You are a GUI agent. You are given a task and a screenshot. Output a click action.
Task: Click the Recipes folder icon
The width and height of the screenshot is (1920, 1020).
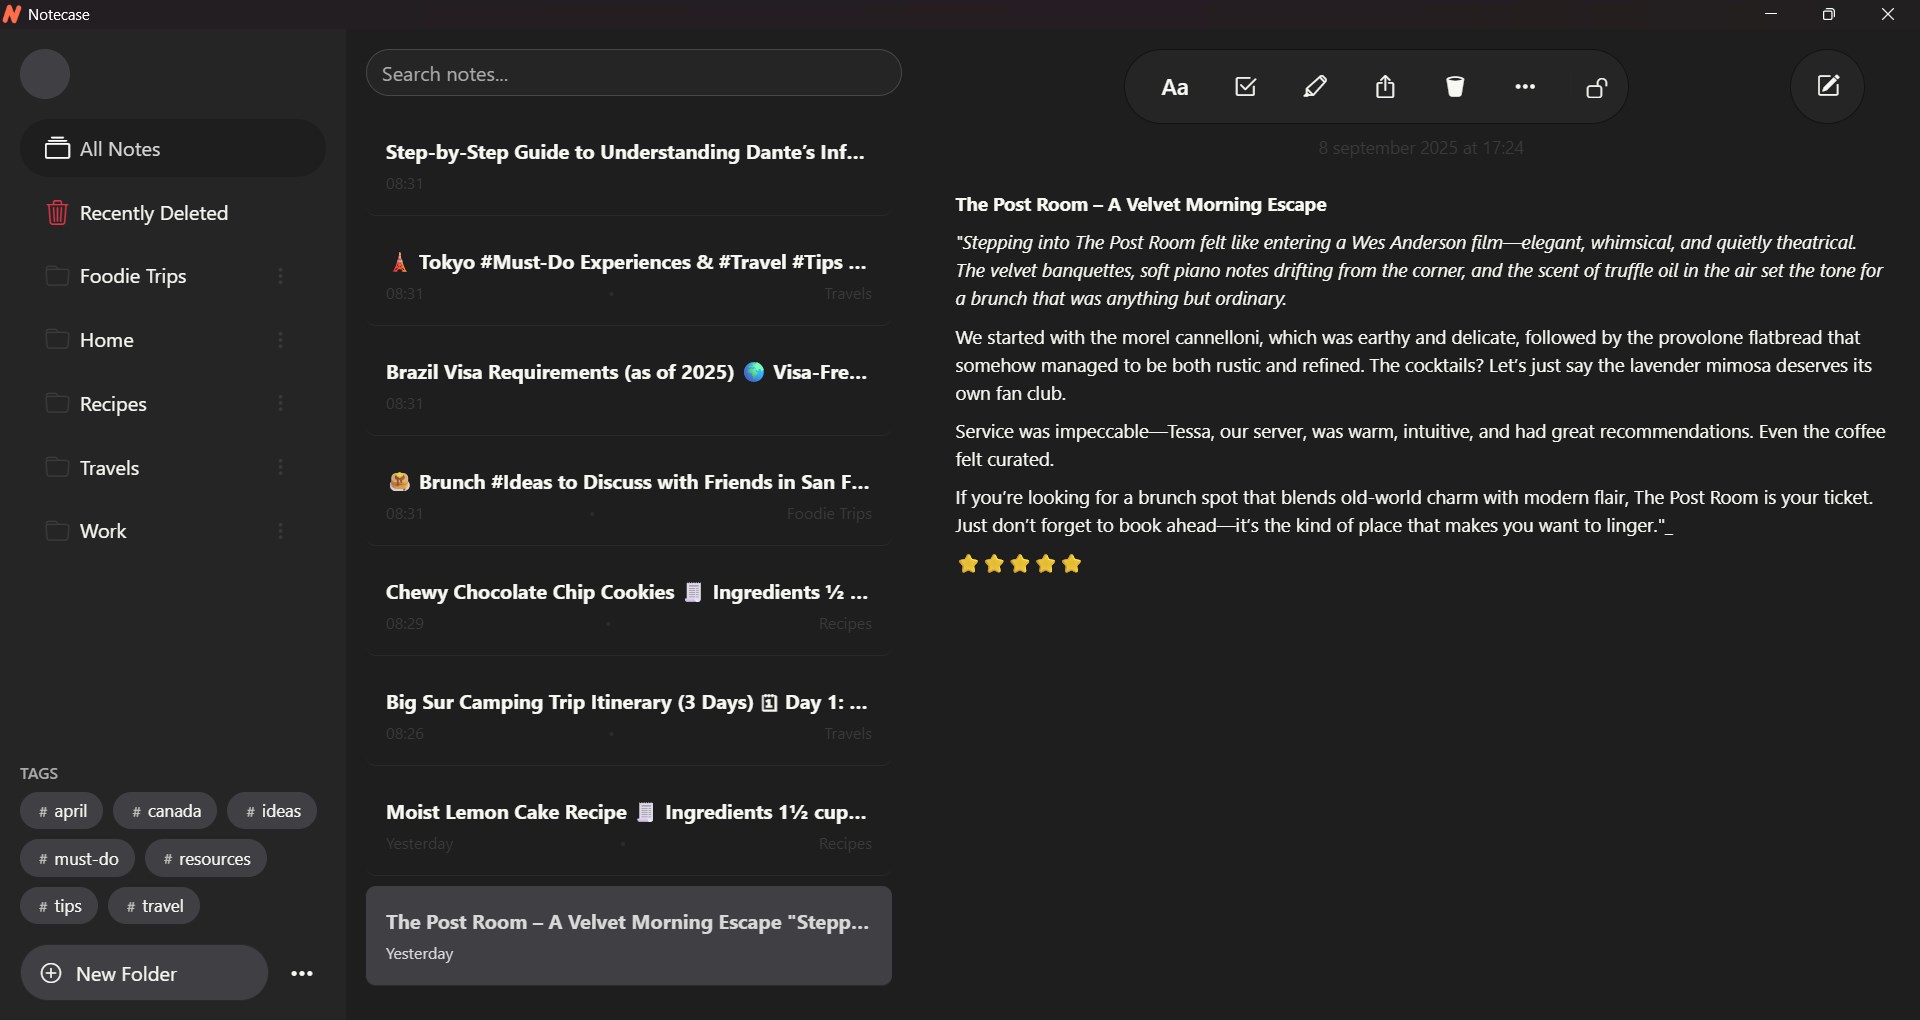coord(57,403)
